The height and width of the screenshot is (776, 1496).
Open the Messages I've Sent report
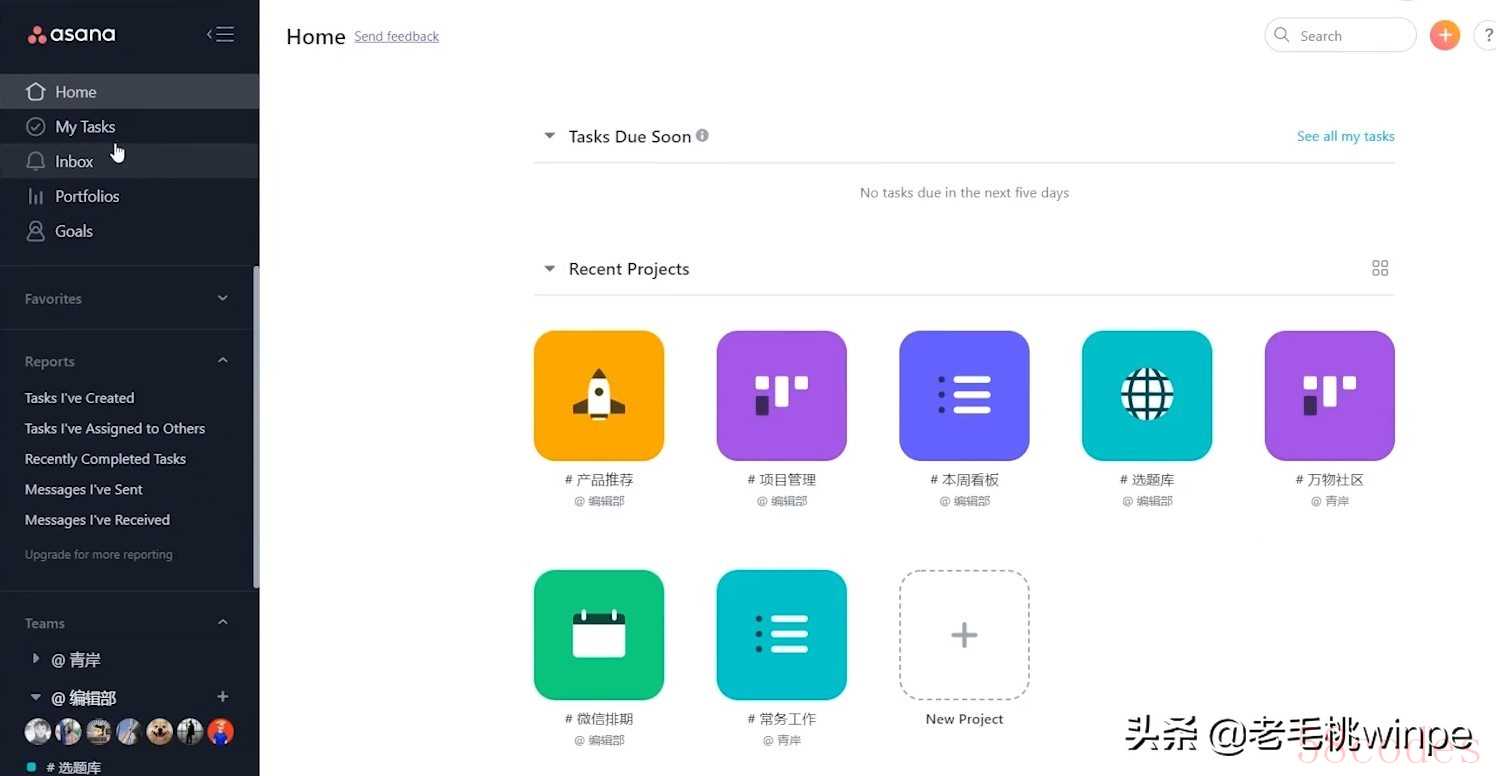point(83,489)
